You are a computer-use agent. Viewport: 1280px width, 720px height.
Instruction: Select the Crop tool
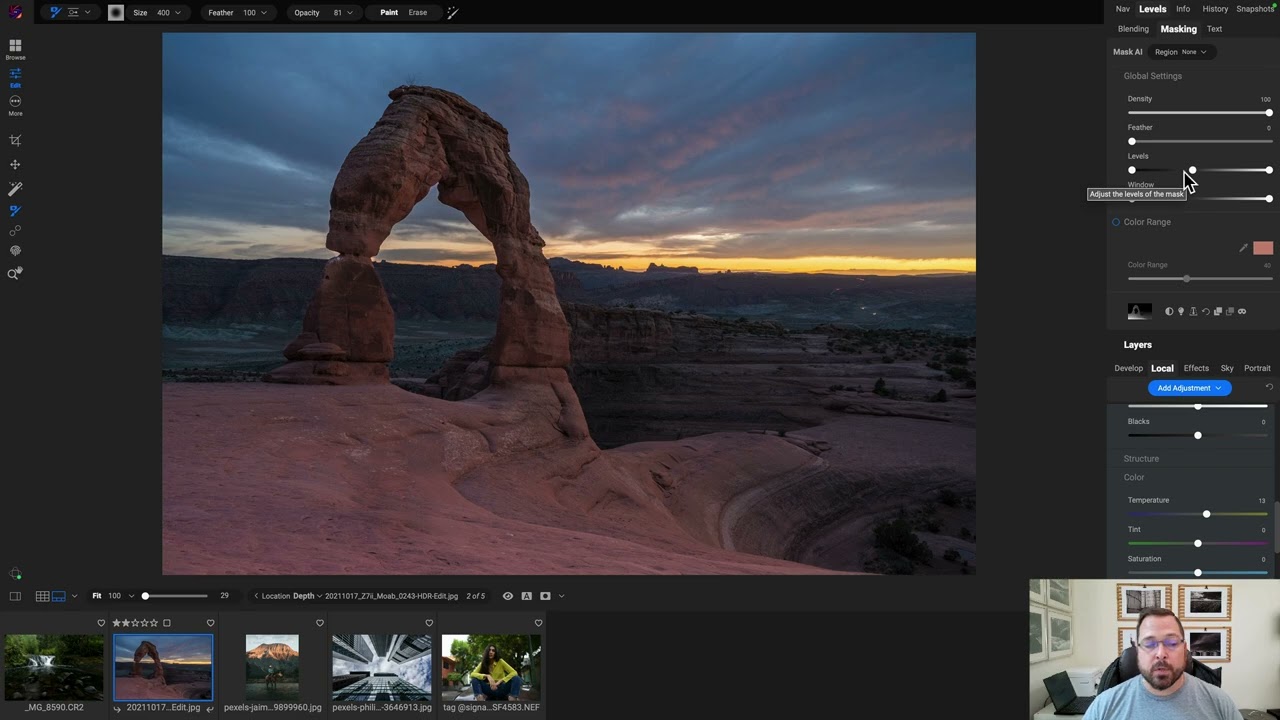coord(15,141)
